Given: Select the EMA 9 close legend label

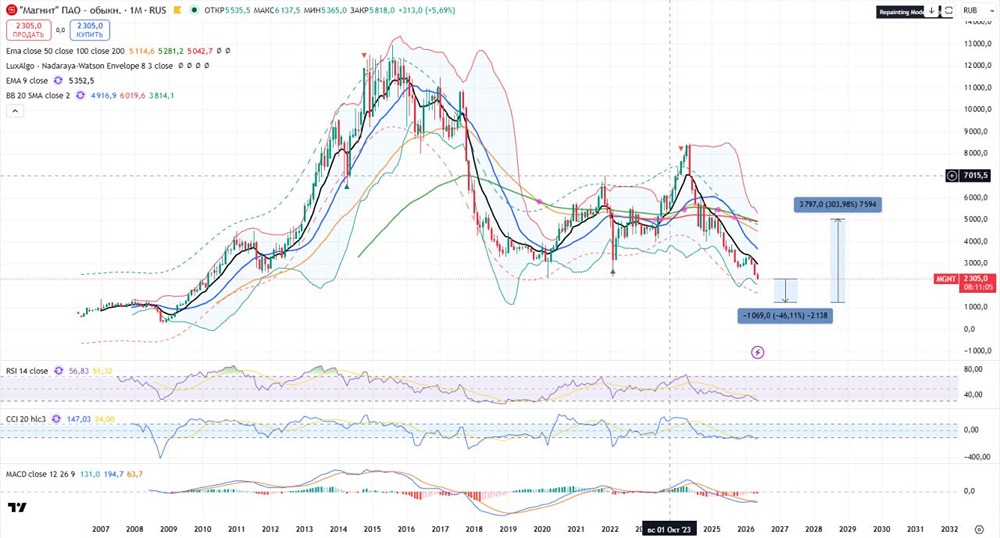Looking at the screenshot, I should (x=27, y=81).
